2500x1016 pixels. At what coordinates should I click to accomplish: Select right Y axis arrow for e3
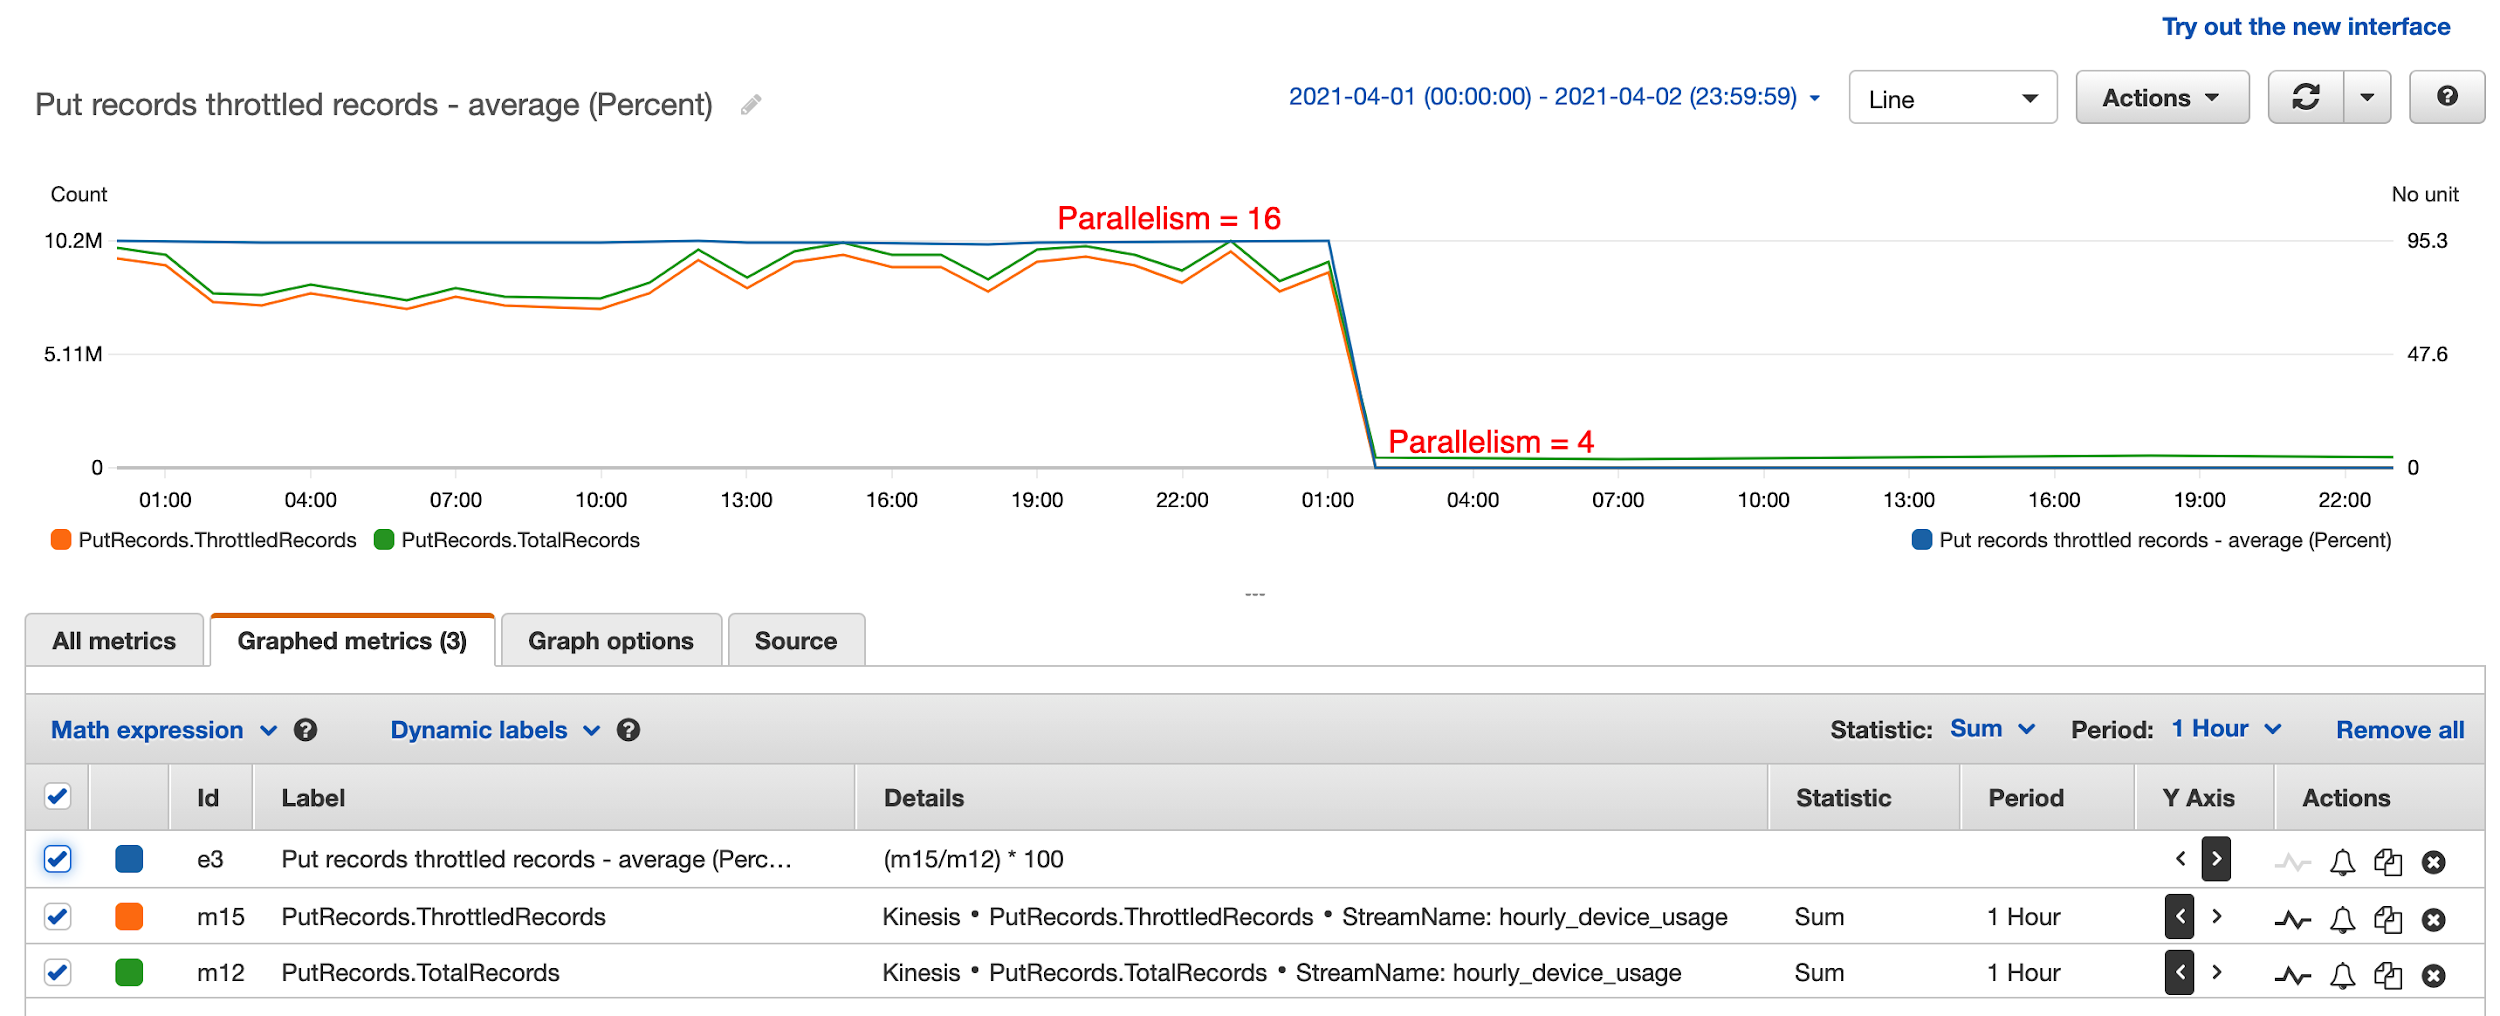(2216, 859)
